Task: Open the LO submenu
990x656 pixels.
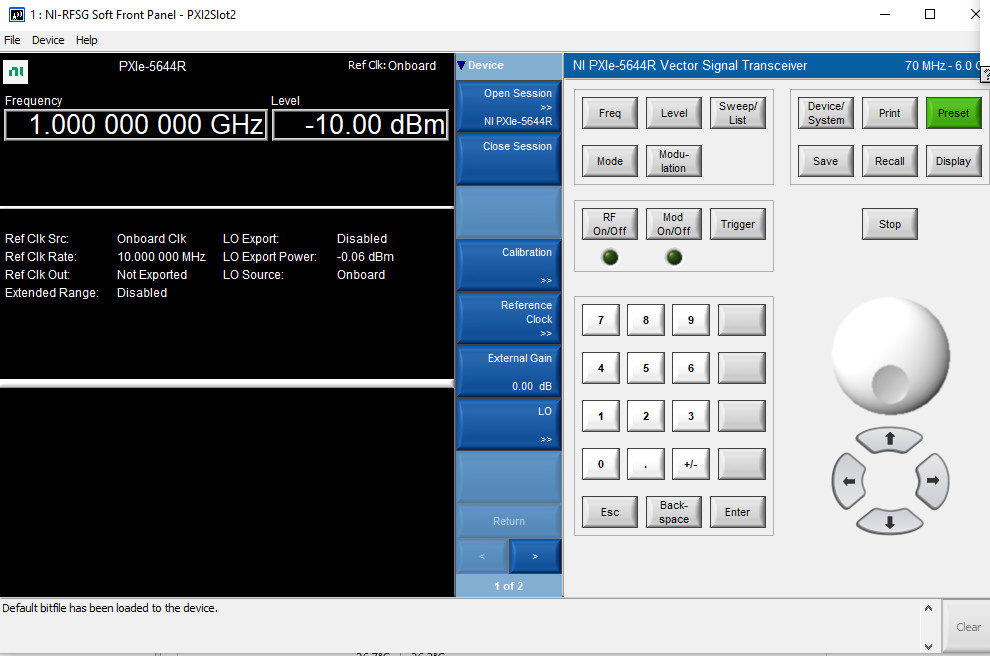Action: click(508, 424)
